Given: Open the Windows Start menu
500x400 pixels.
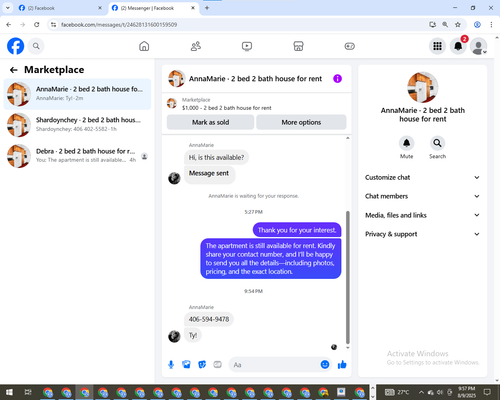Looking at the screenshot, I should tap(9, 392).
